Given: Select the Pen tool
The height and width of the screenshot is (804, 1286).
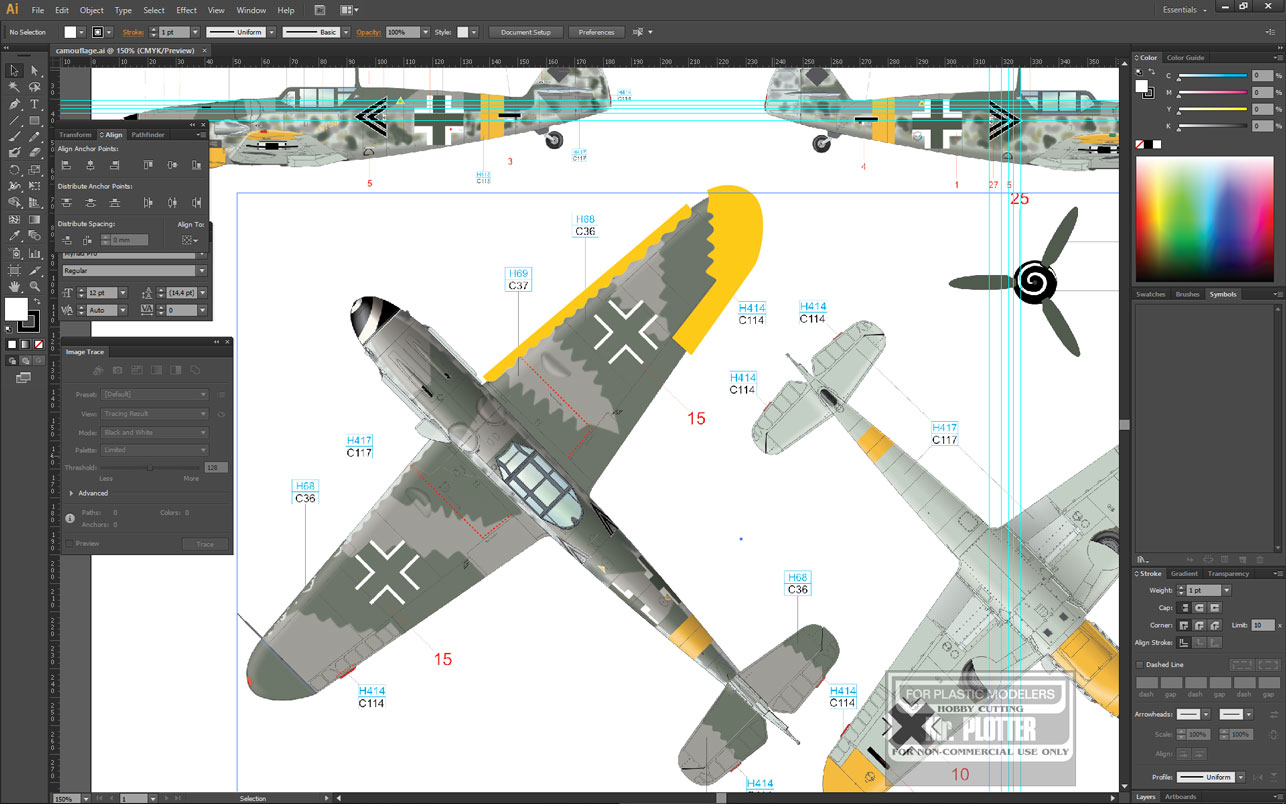Looking at the screenshot, I should 15,104.
